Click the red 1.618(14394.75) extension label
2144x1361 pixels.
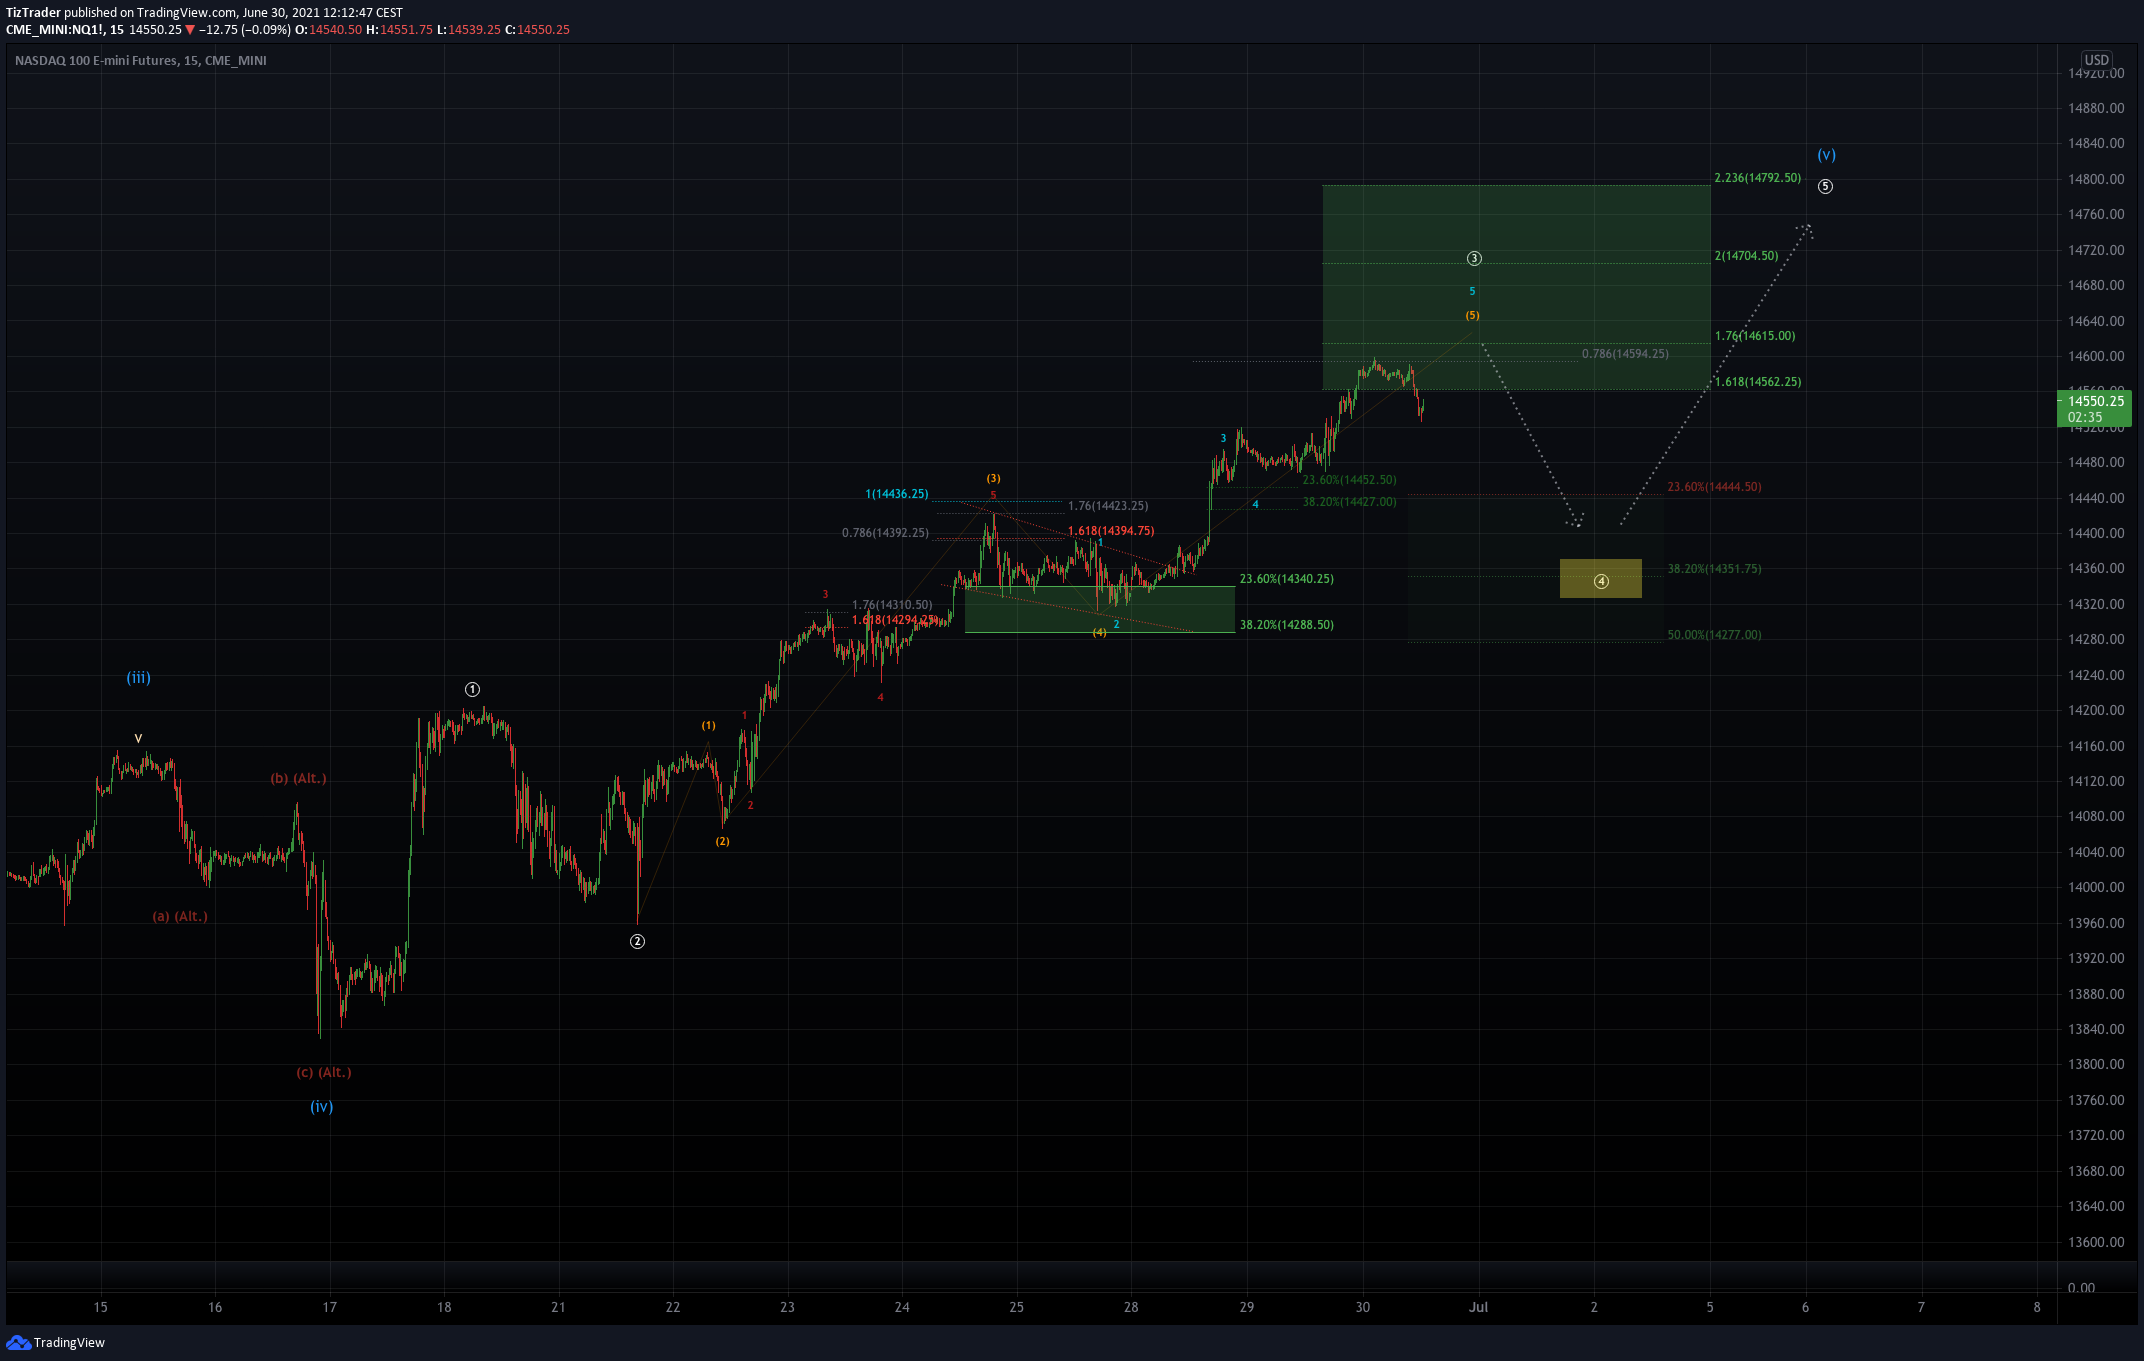pos(1110,531)
